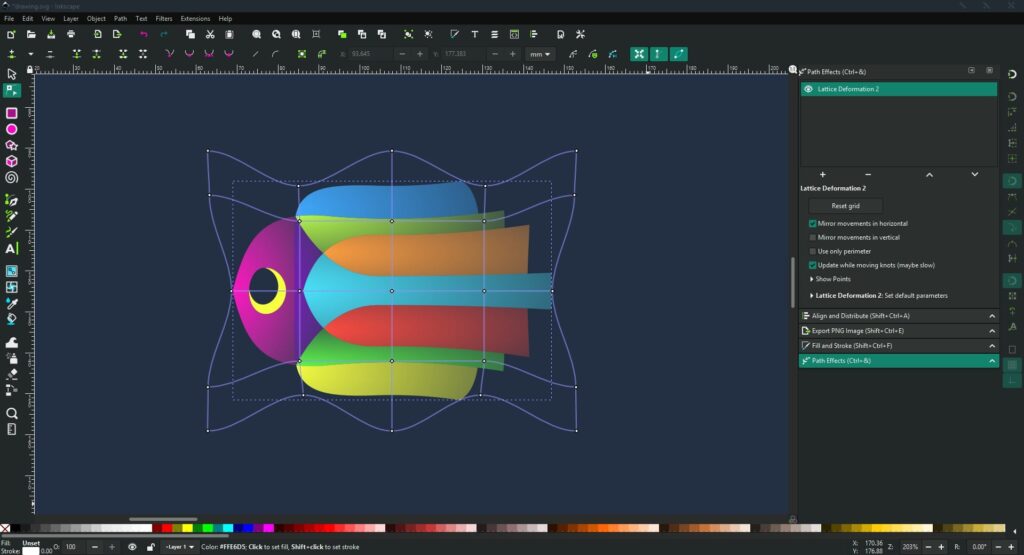The image size is (1024, 555).
Task: Pick the 3D Box tool
Action: coord(12,161)
